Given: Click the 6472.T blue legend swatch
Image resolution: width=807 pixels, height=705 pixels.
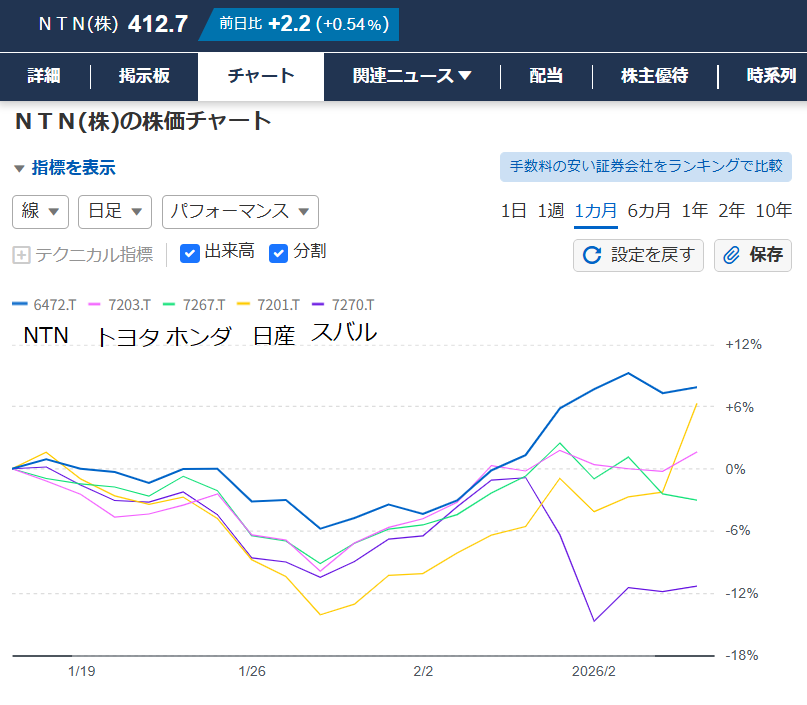Looking at the screenshot, I should coord(20,304).
